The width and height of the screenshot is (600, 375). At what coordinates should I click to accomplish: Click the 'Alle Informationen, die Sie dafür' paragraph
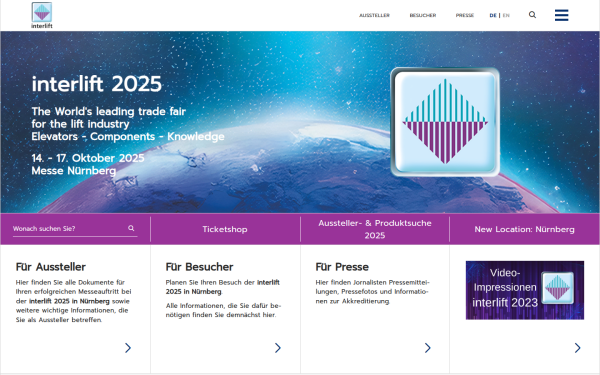(223, 310)
